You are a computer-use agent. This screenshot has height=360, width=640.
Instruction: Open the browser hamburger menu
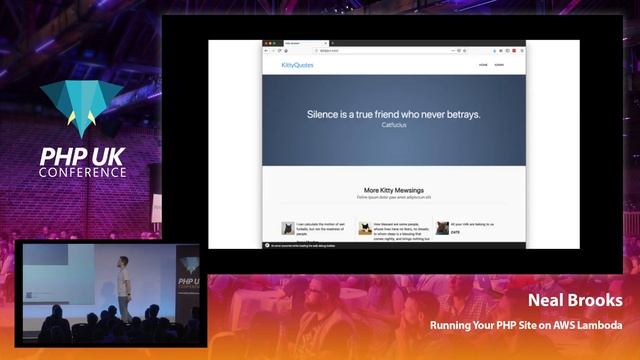[522, 51]
